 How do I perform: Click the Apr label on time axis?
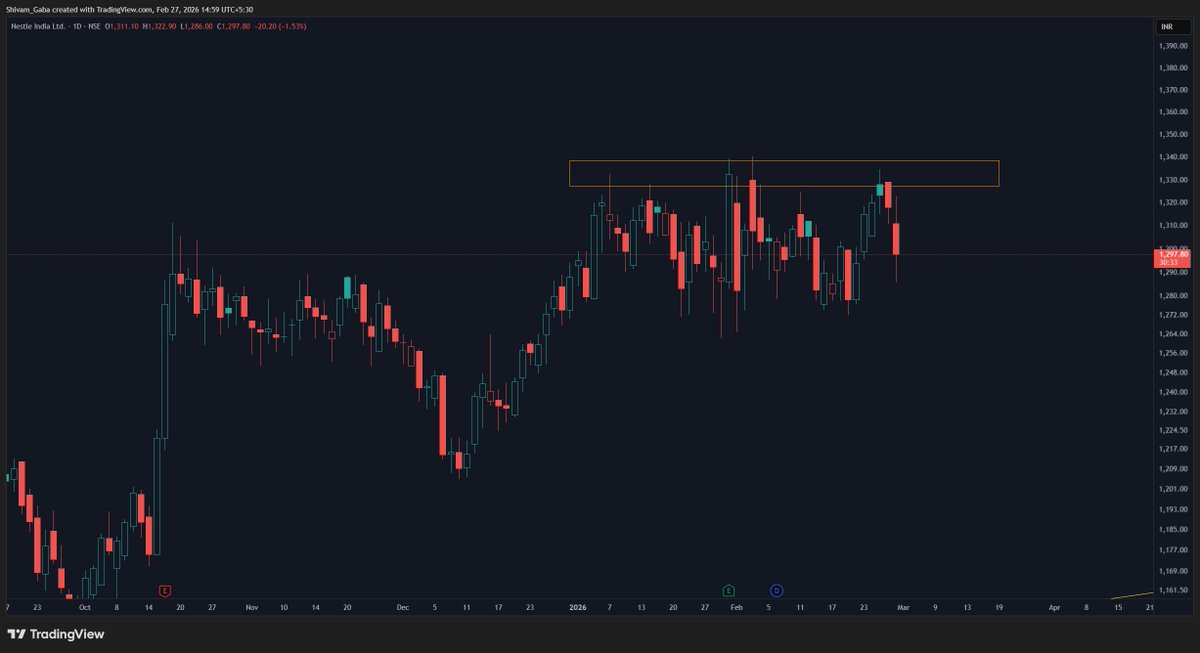[1054, 607]
